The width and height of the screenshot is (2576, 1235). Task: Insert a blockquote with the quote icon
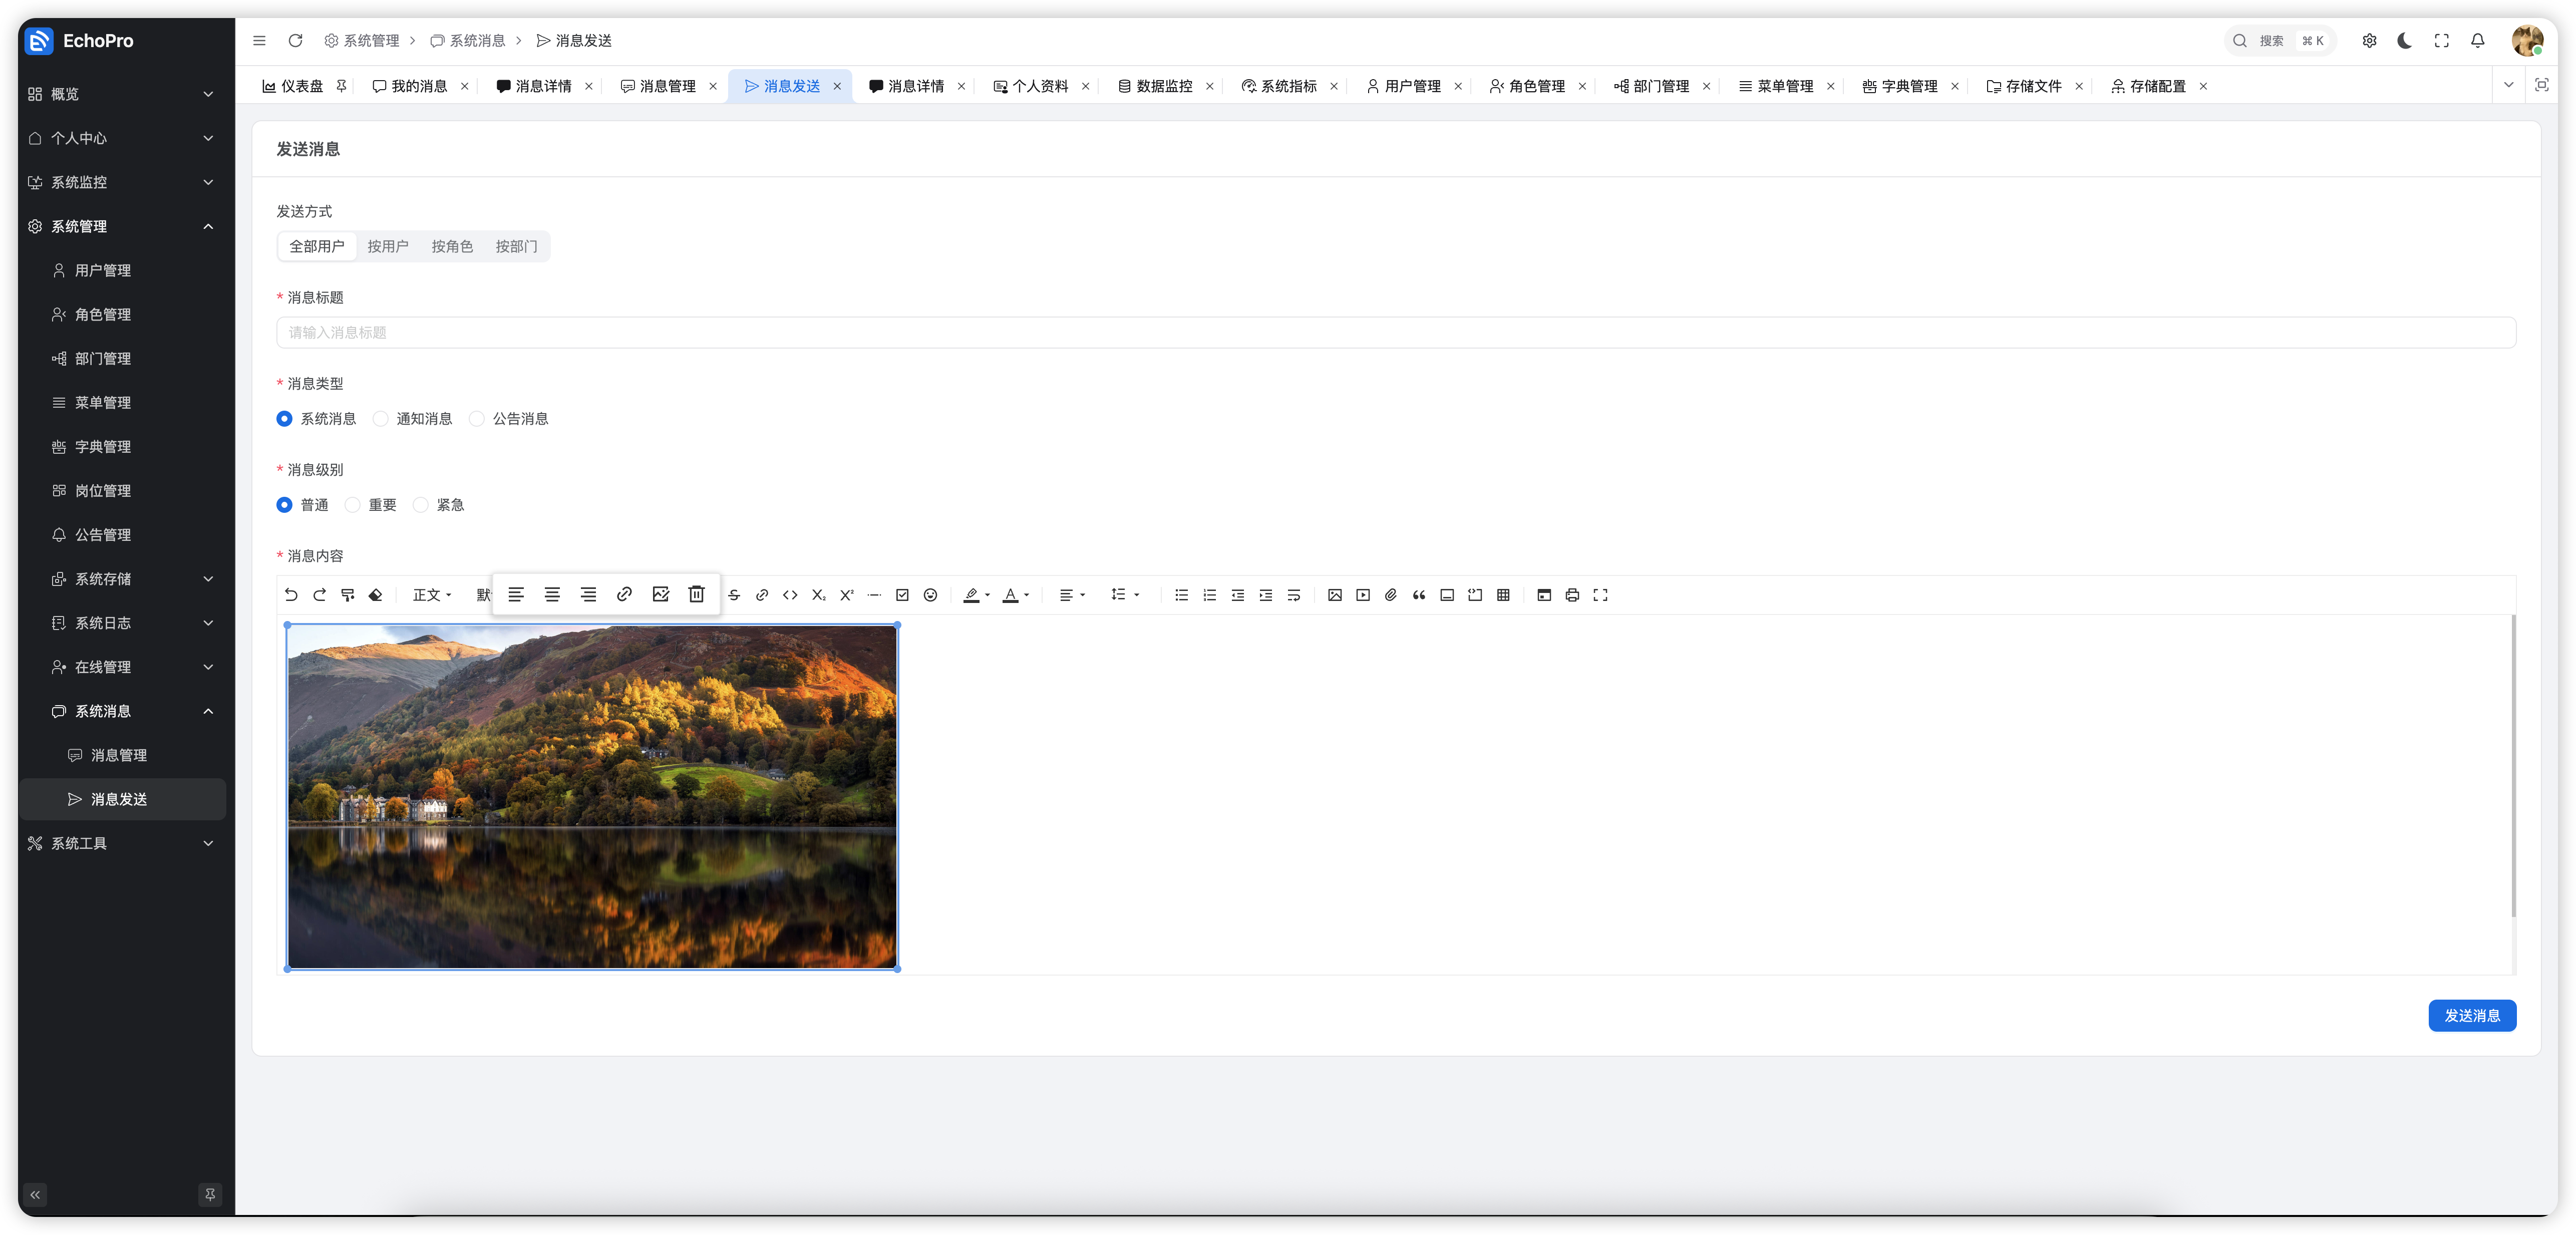click(x=1419, y=595)
